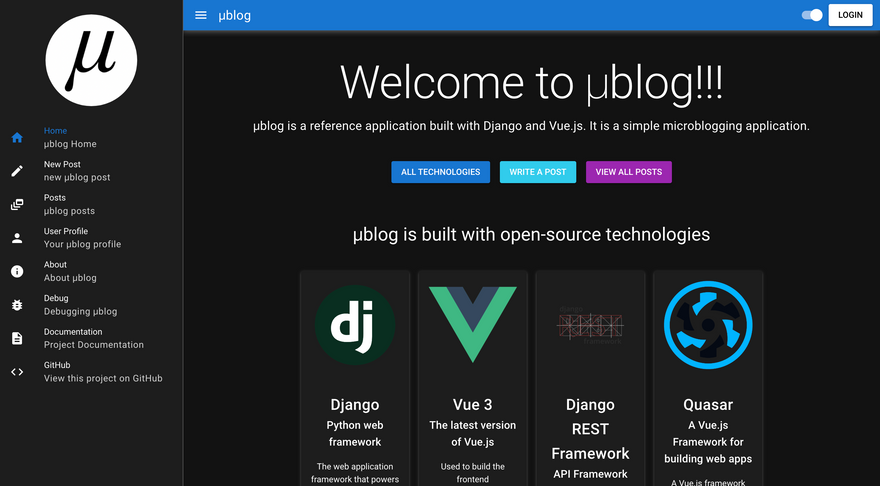Click the µ logo avatar in sidebar
The height and width of the screenshot is (486, 880).
tap(91, 60)
